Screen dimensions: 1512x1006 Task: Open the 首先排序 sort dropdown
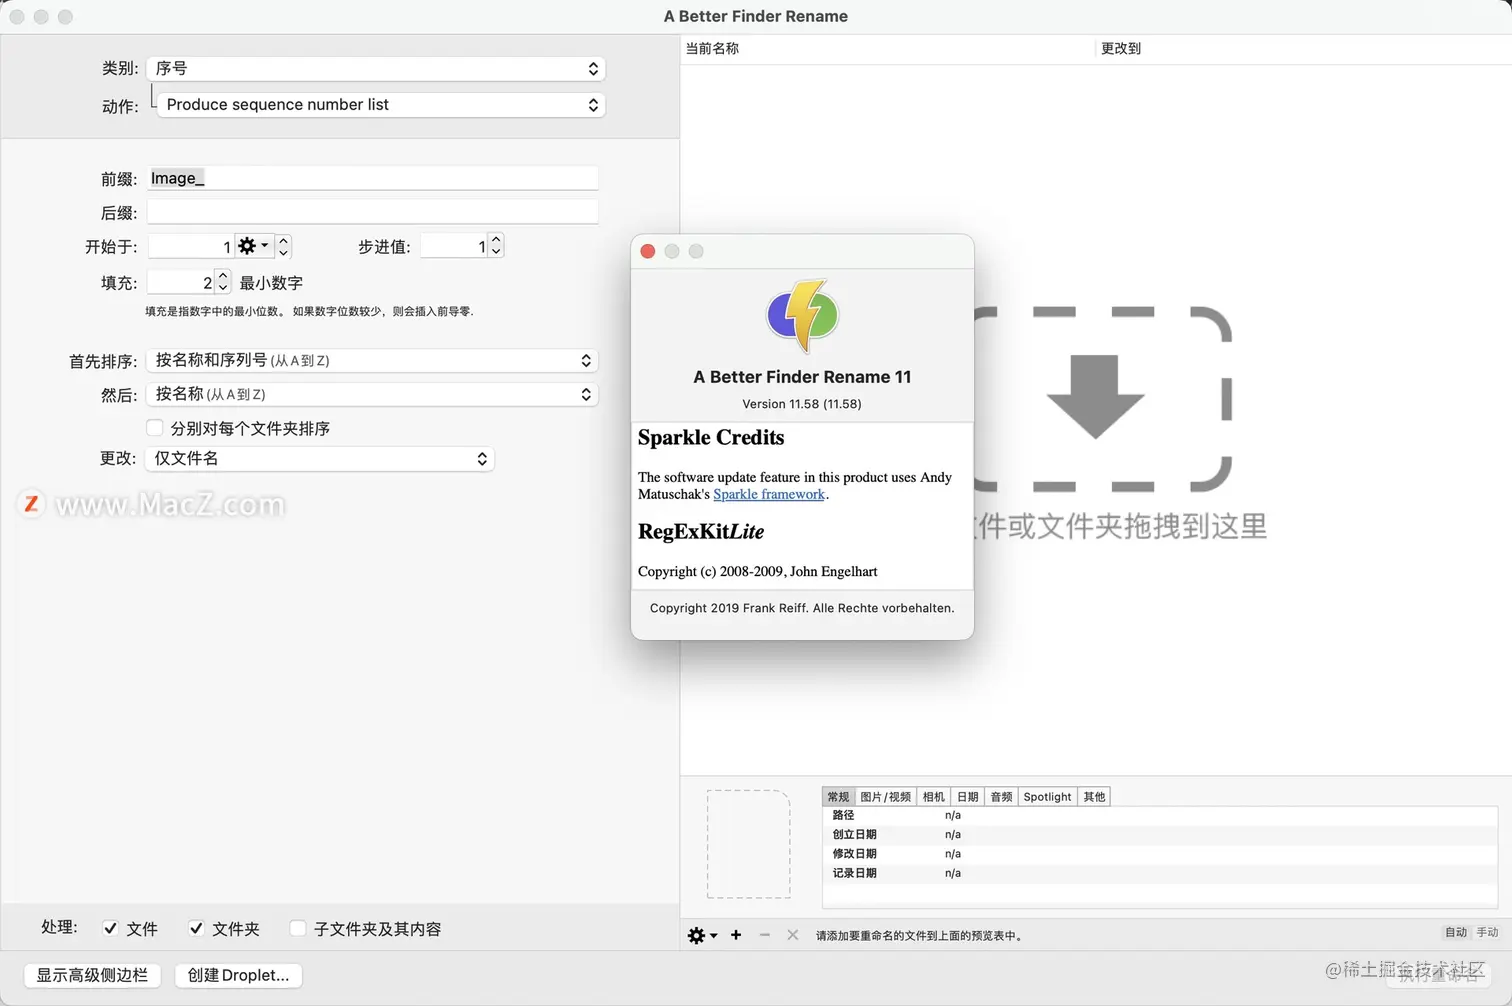pyautogui.click(x=372, y=360)
